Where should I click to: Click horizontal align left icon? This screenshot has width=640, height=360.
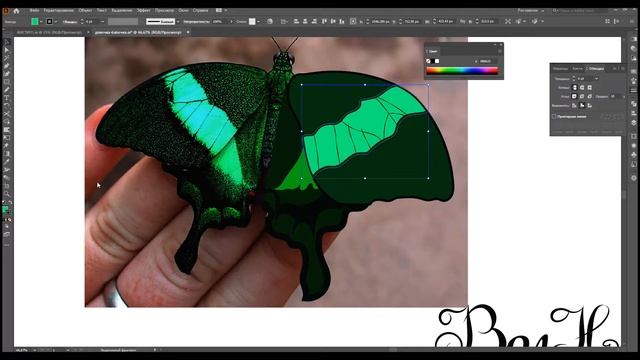pyautogui.click(x=296, y=21)
